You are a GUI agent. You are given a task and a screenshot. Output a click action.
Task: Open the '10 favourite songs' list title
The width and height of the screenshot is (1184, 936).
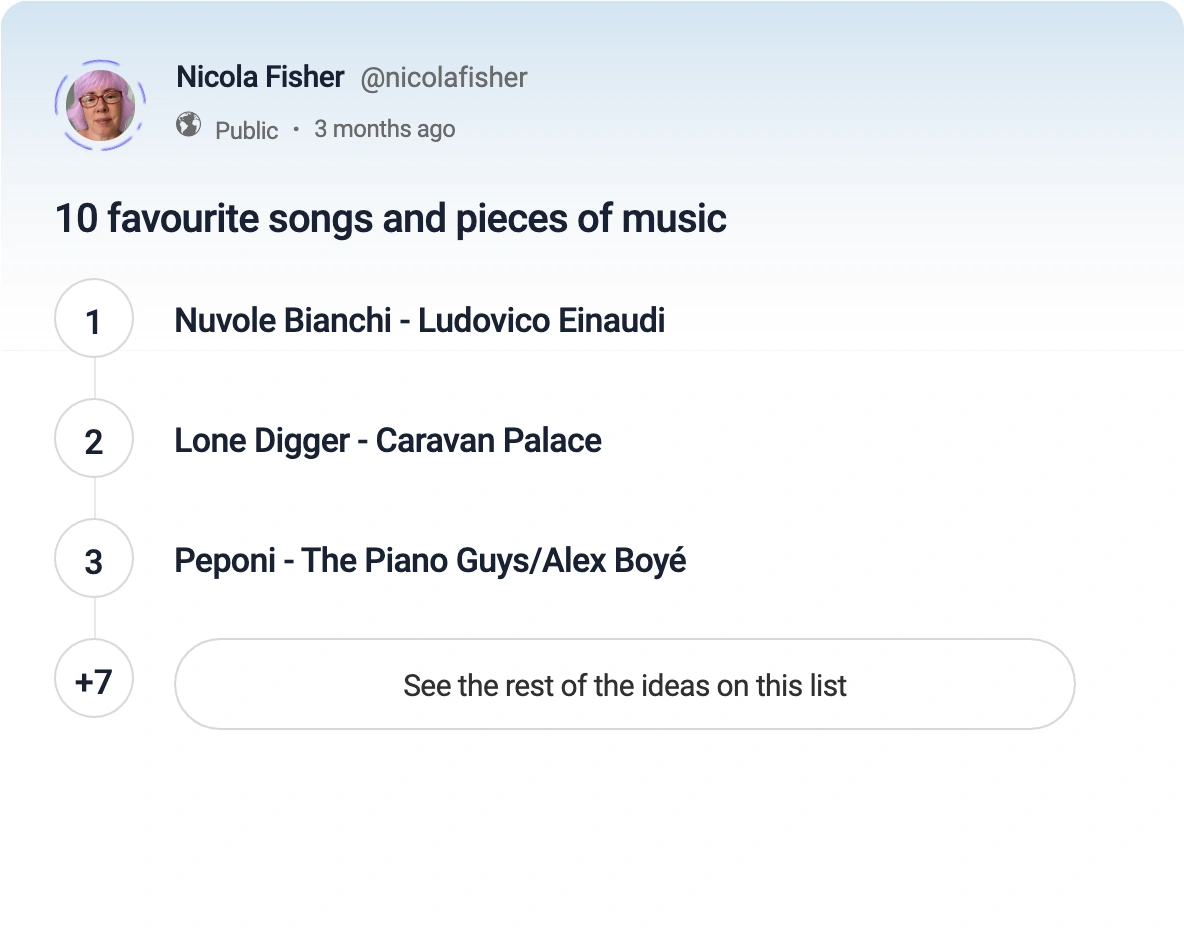(390, 218)
